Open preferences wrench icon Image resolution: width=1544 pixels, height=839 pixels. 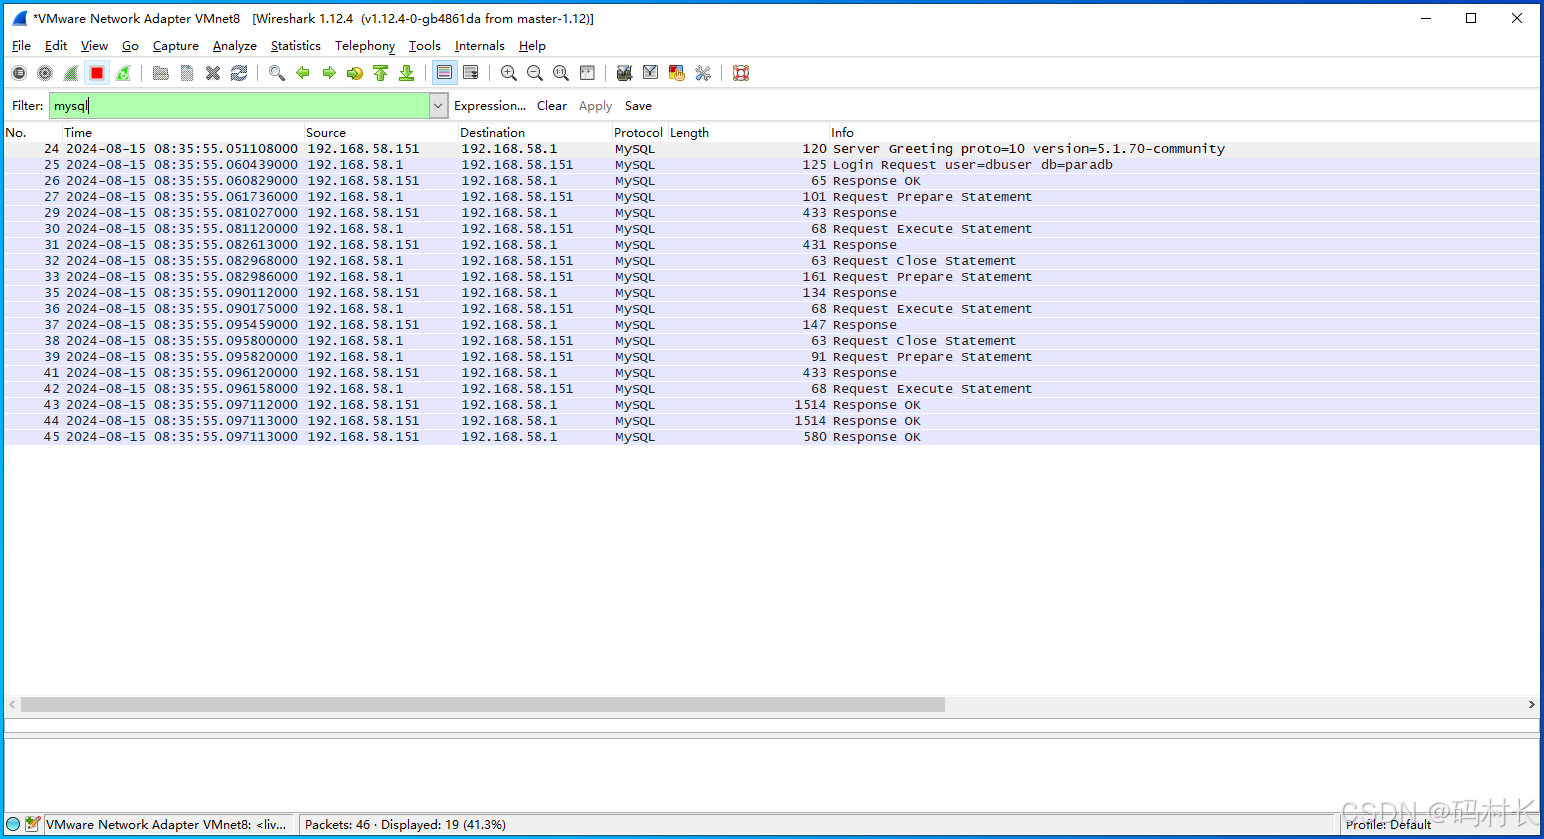click(x=703, y=73)
